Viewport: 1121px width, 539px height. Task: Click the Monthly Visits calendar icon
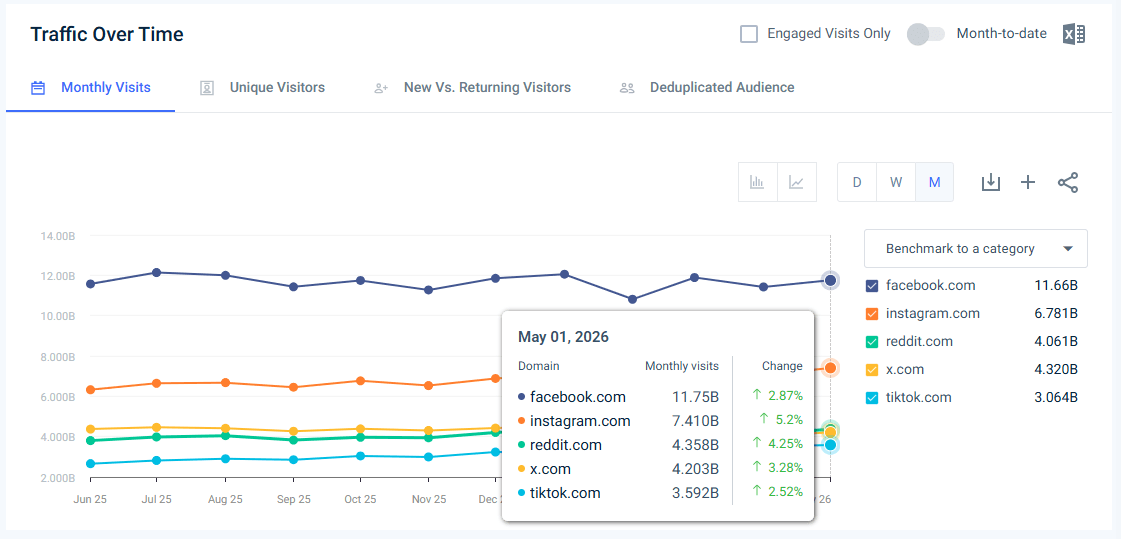38,88
